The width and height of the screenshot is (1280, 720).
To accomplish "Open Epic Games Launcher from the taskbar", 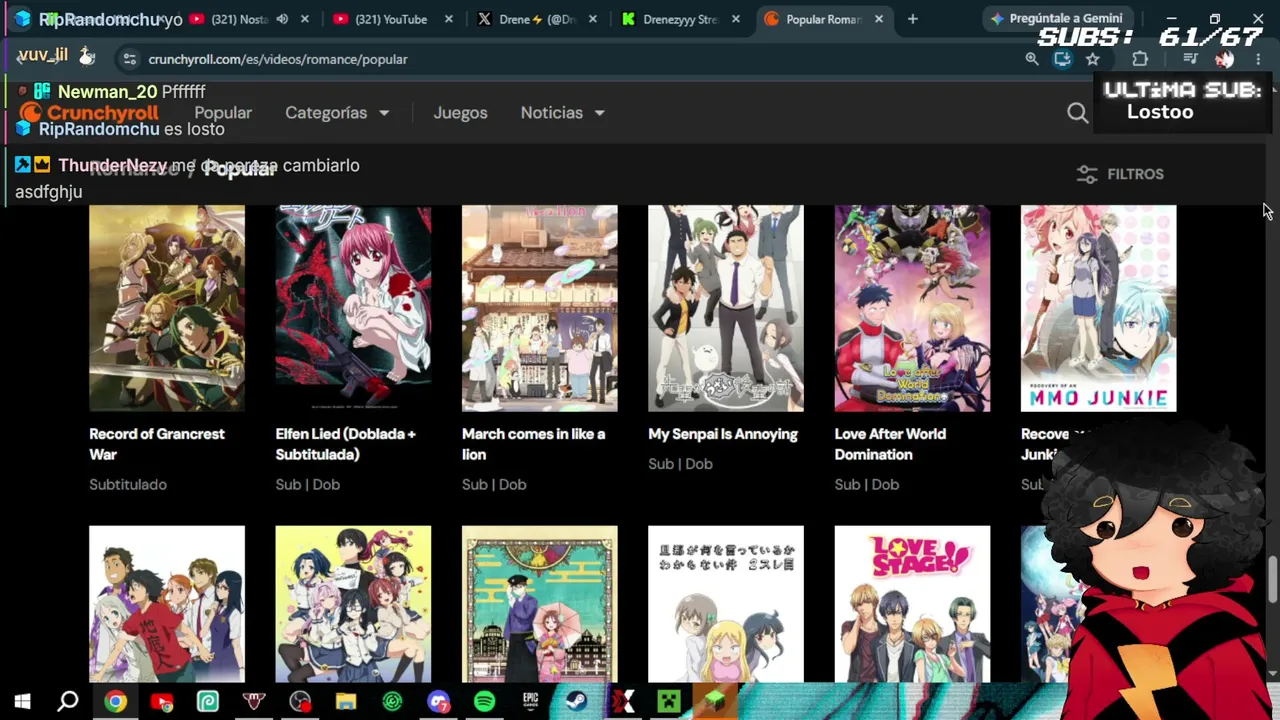I will [x=531, y=702].
